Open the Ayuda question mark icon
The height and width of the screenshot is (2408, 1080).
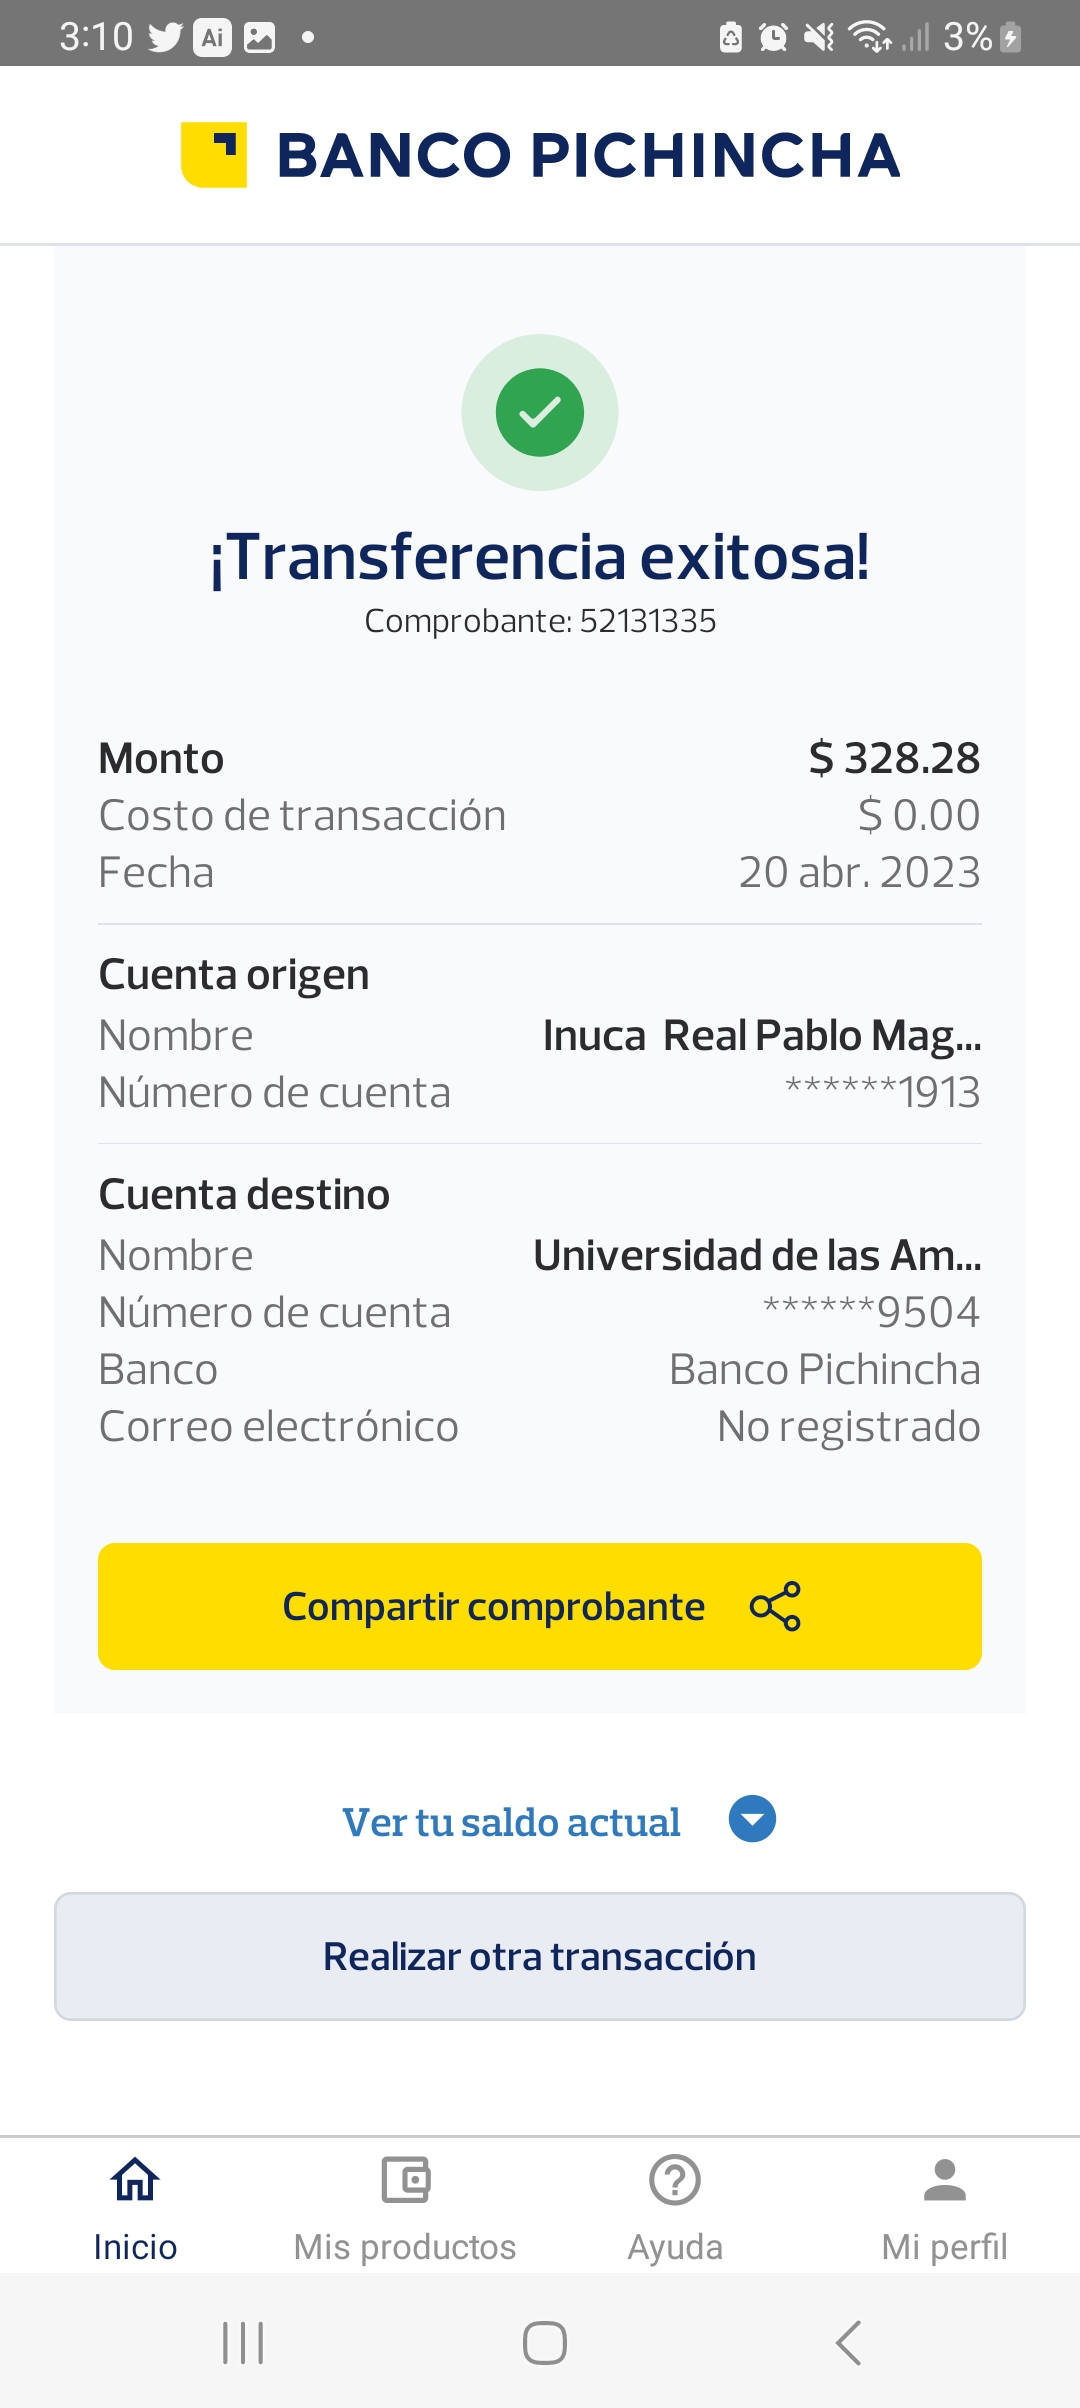click(675, 2180)
